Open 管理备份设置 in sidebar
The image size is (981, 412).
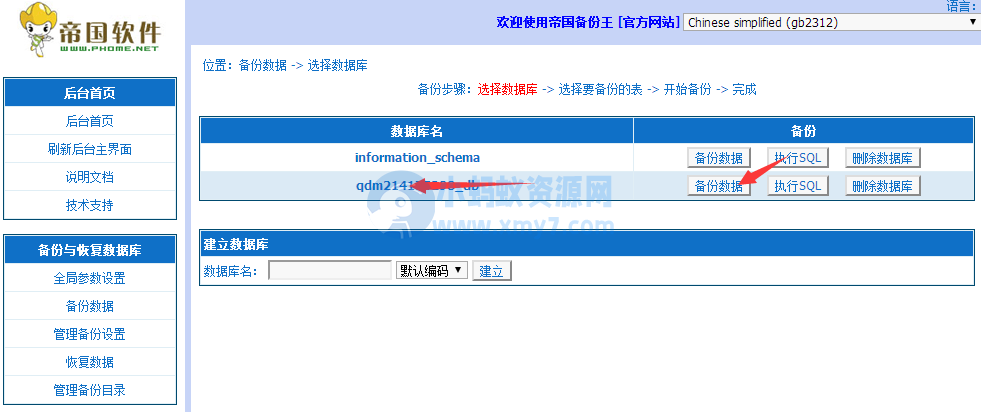89,334
